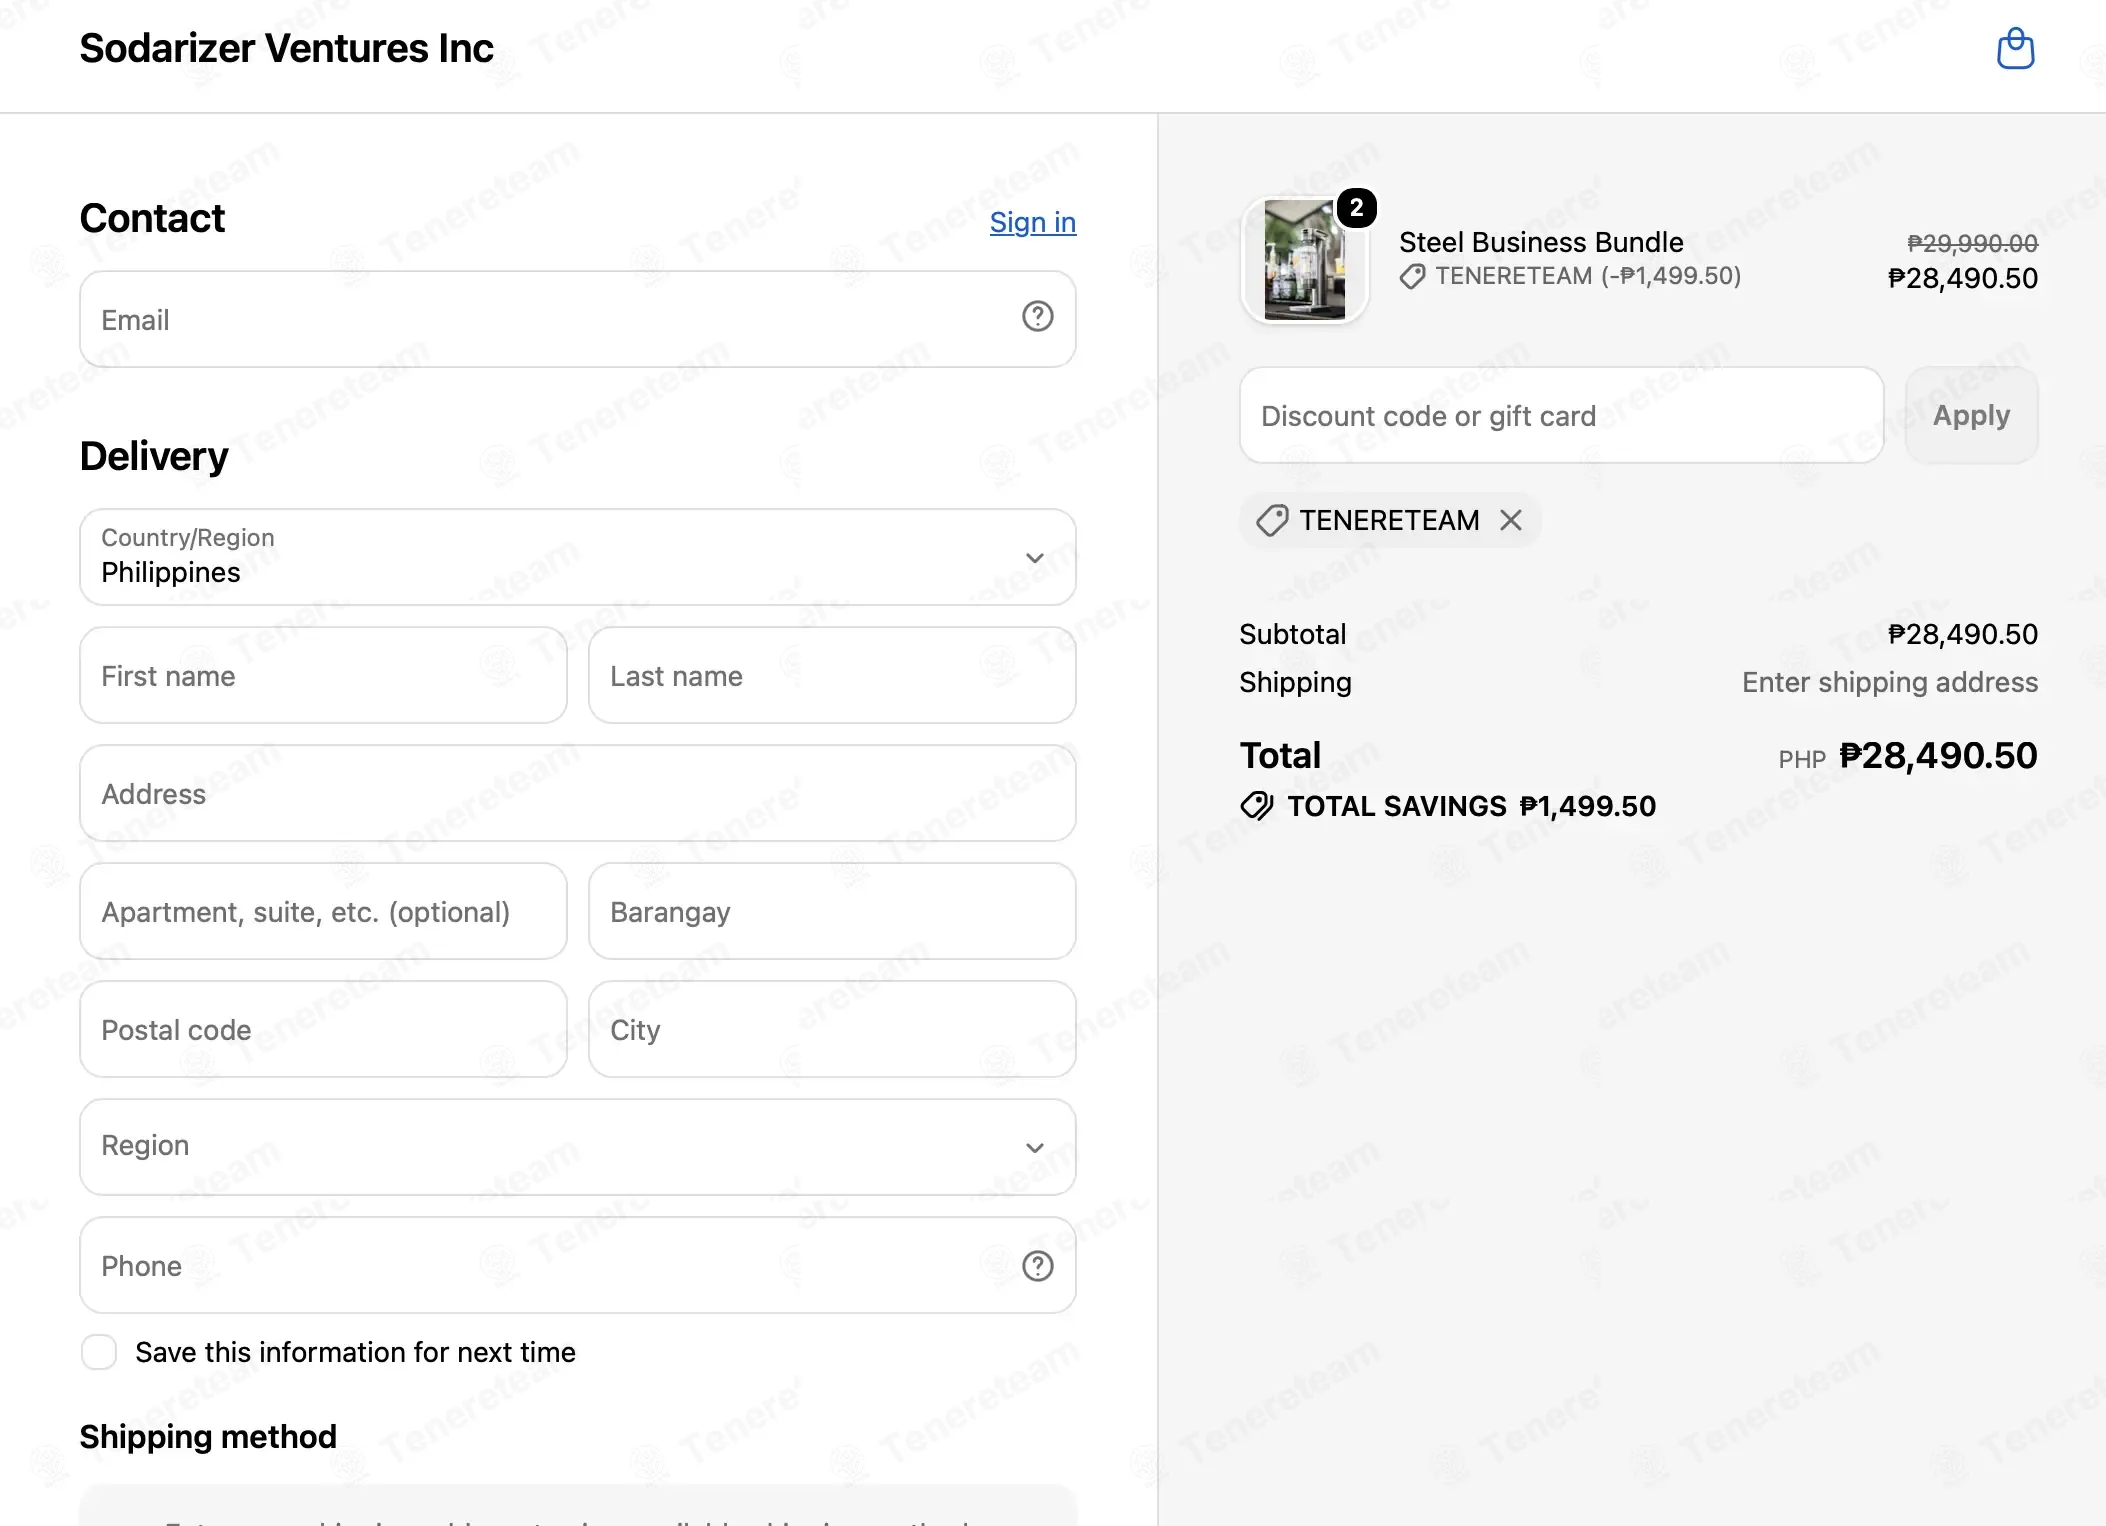Focus the Address field
Image resolution: width=2106 pixels, height=1526 pixels.
(x=578, y=793)
